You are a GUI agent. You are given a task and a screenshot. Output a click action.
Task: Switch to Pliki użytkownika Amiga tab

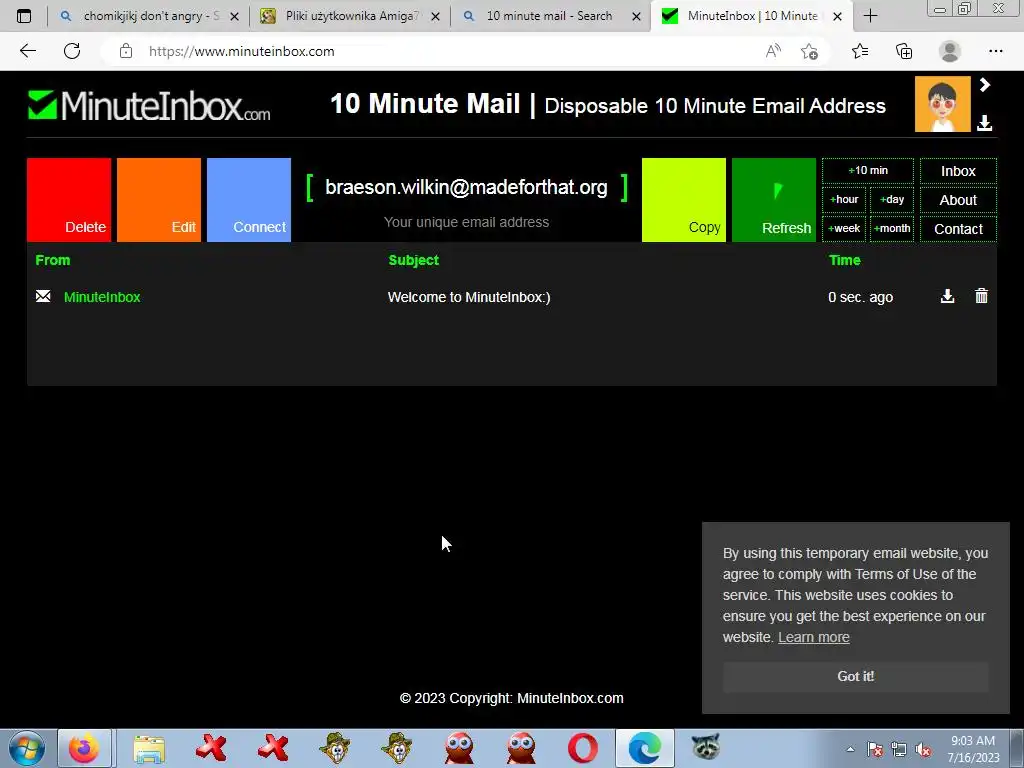(x=350, y=16)
